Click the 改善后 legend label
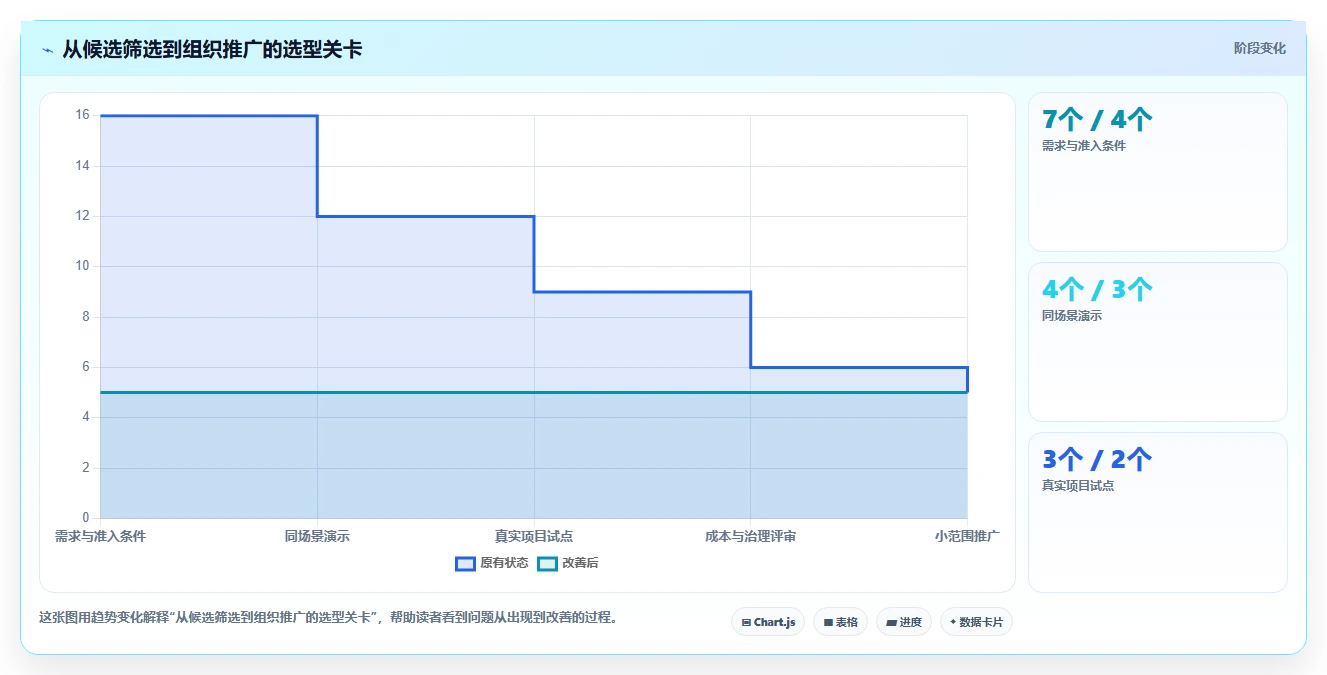The height and width of the screenshot is (675, 1327). [x=580, y=563]
